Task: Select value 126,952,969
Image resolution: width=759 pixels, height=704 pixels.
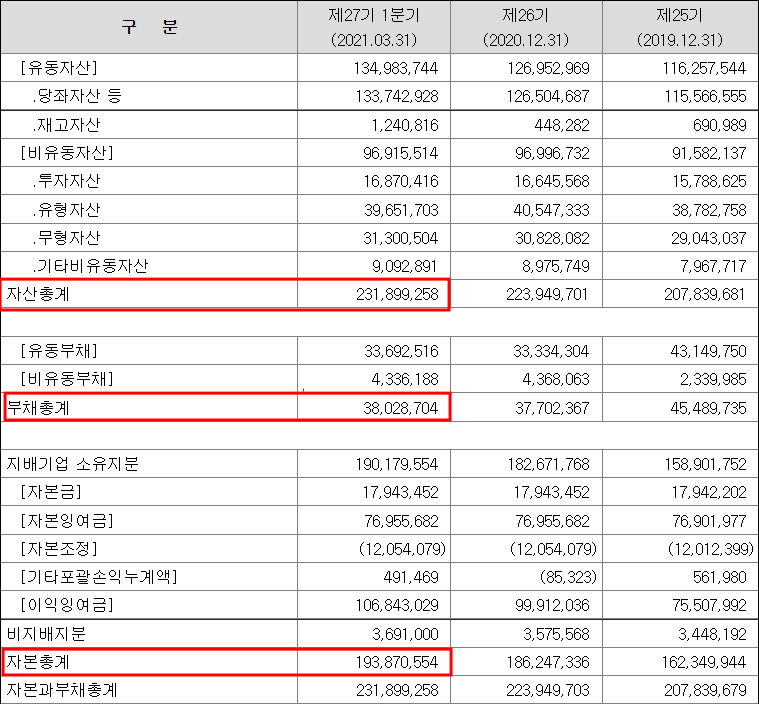Action: coord(548,68)
